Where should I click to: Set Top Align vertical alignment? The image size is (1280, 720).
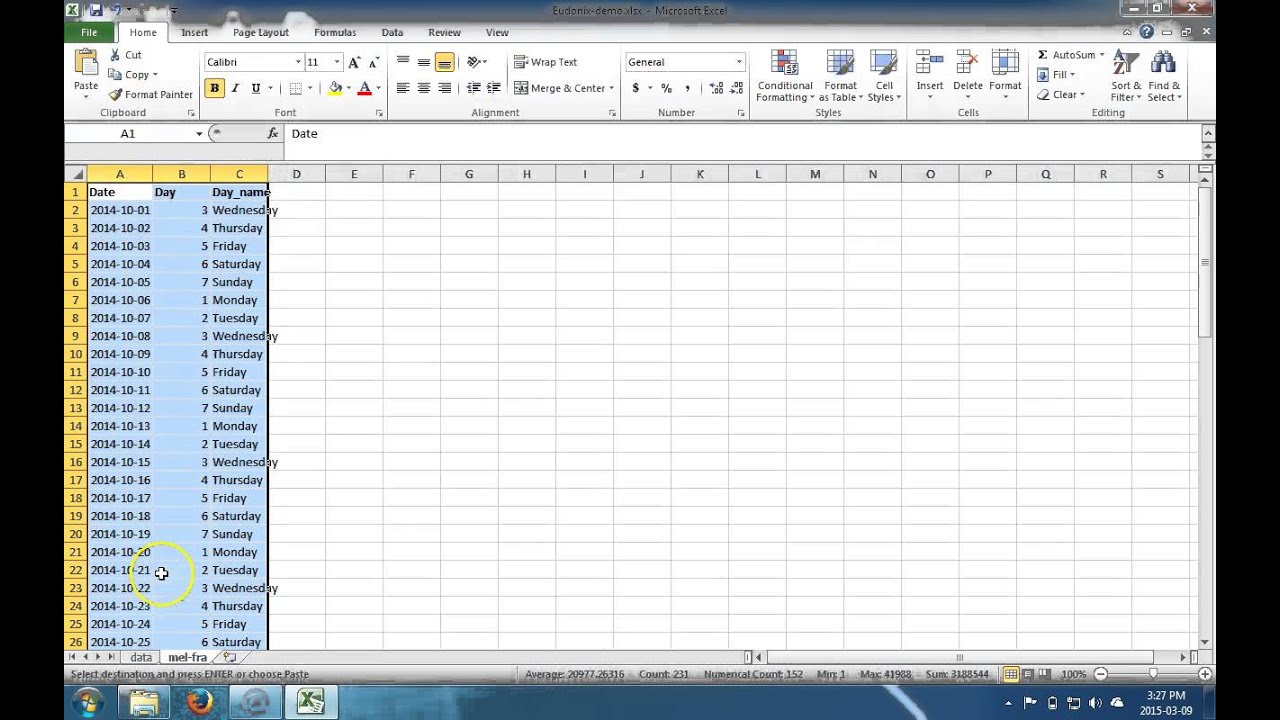coord(403,62)
